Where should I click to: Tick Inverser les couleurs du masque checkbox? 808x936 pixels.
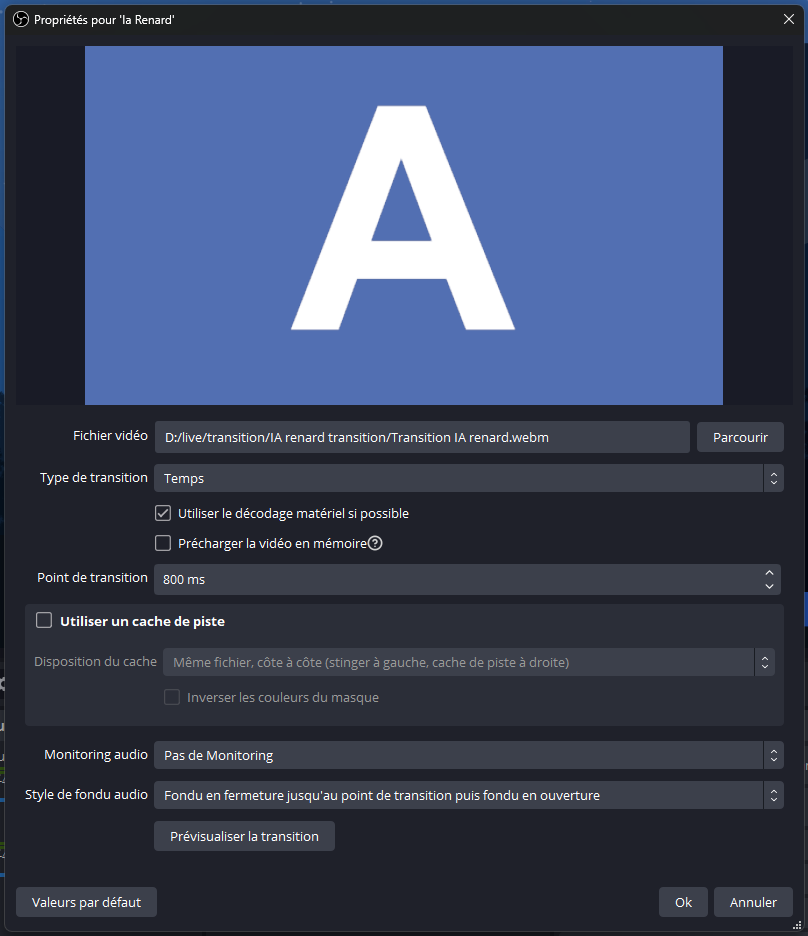pyautogui.click(x=172, y=697)
